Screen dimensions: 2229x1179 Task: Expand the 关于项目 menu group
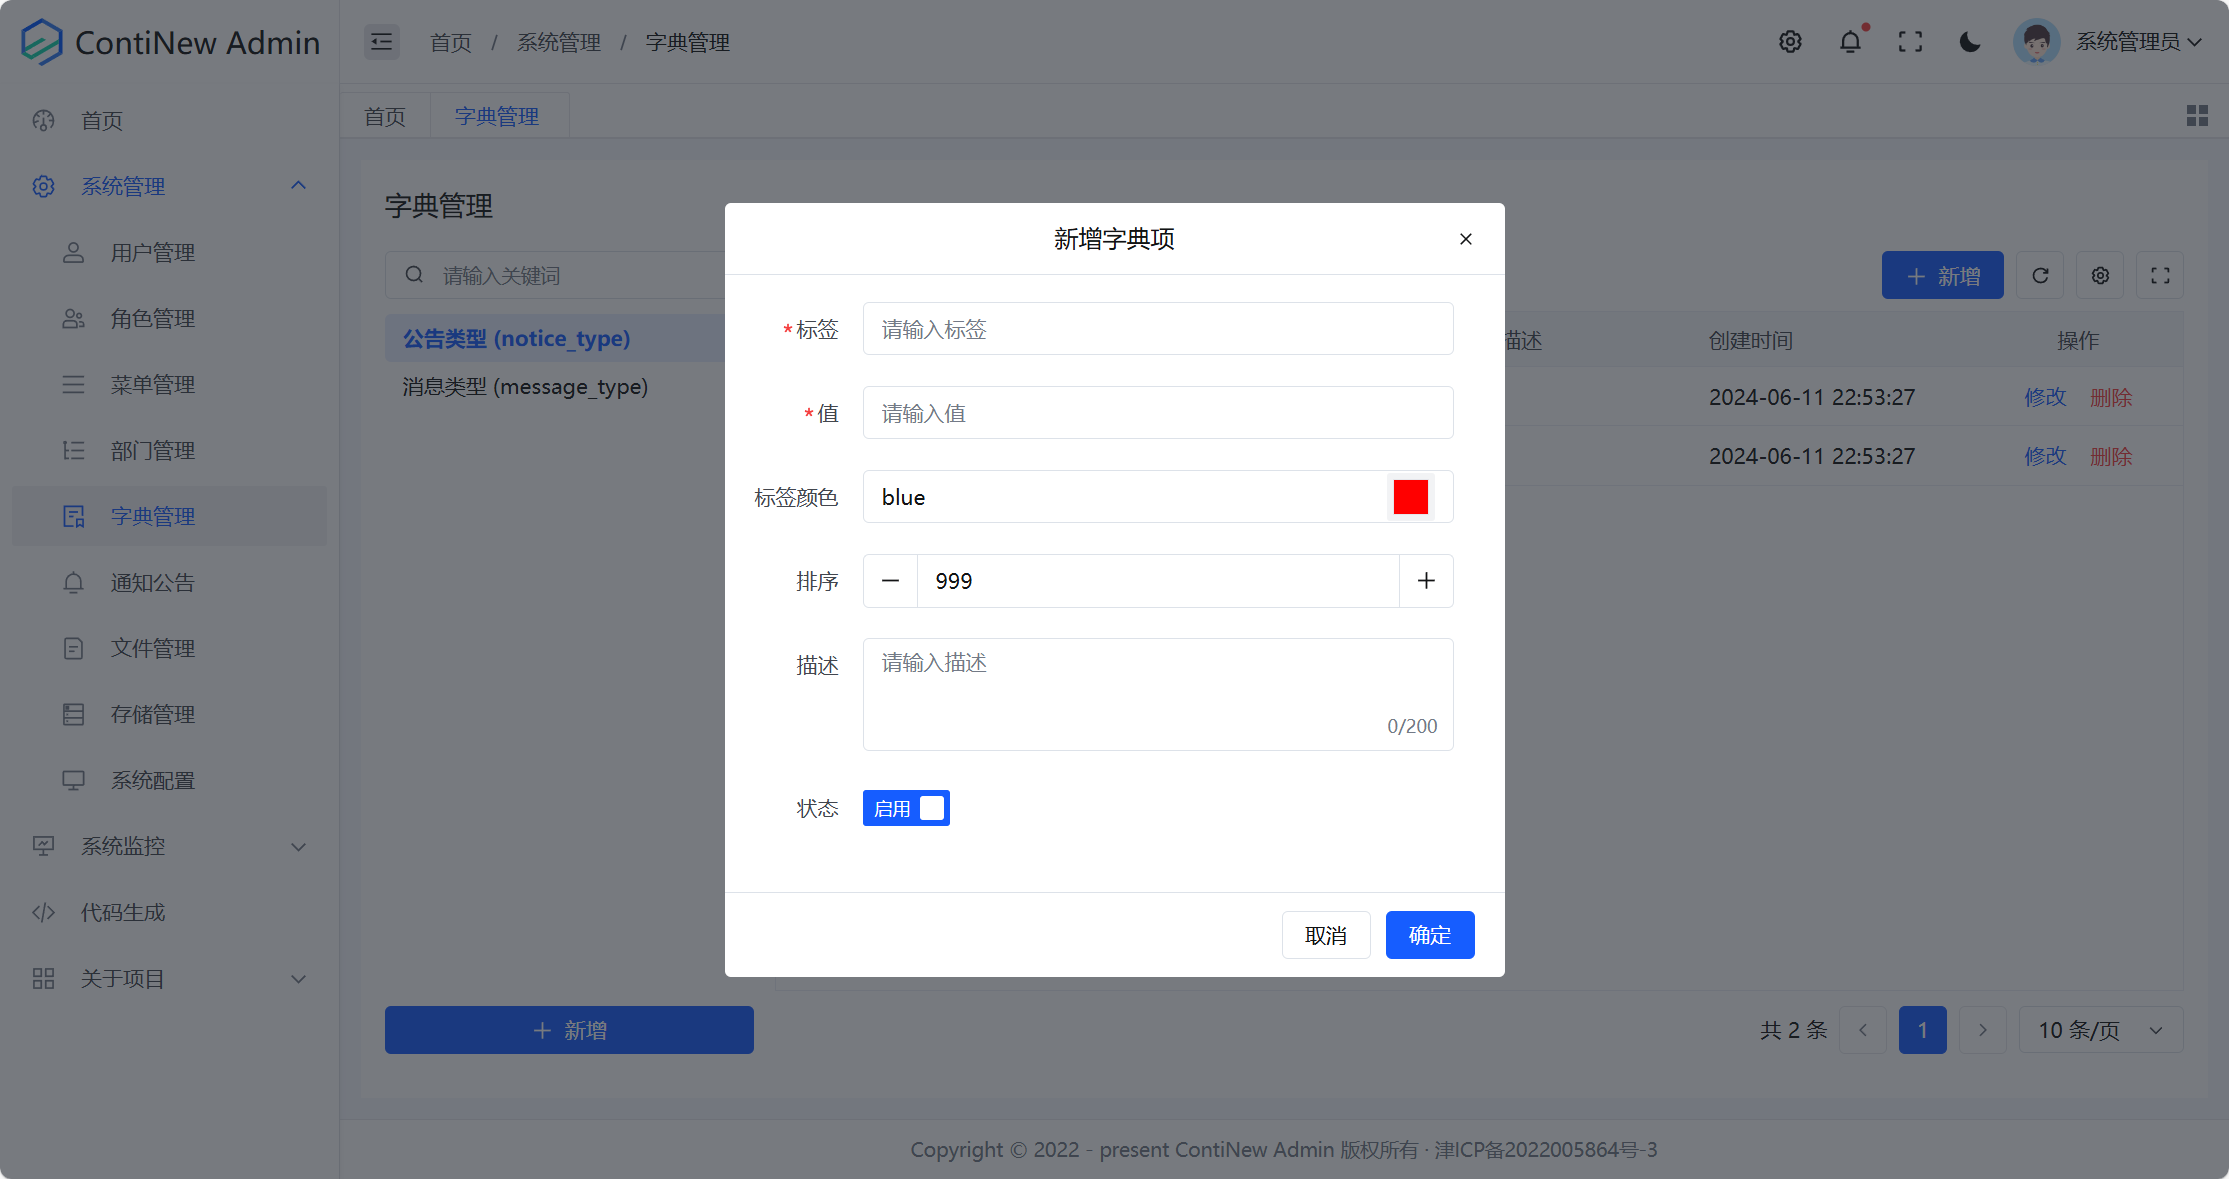(x=122, y=978)
